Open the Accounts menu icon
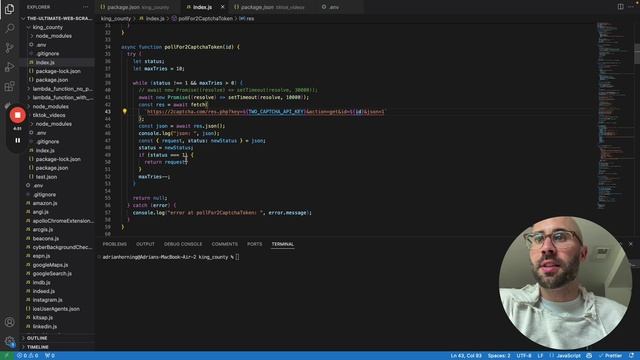The height and width of the screenshot is (360, 640). point(9,322)
